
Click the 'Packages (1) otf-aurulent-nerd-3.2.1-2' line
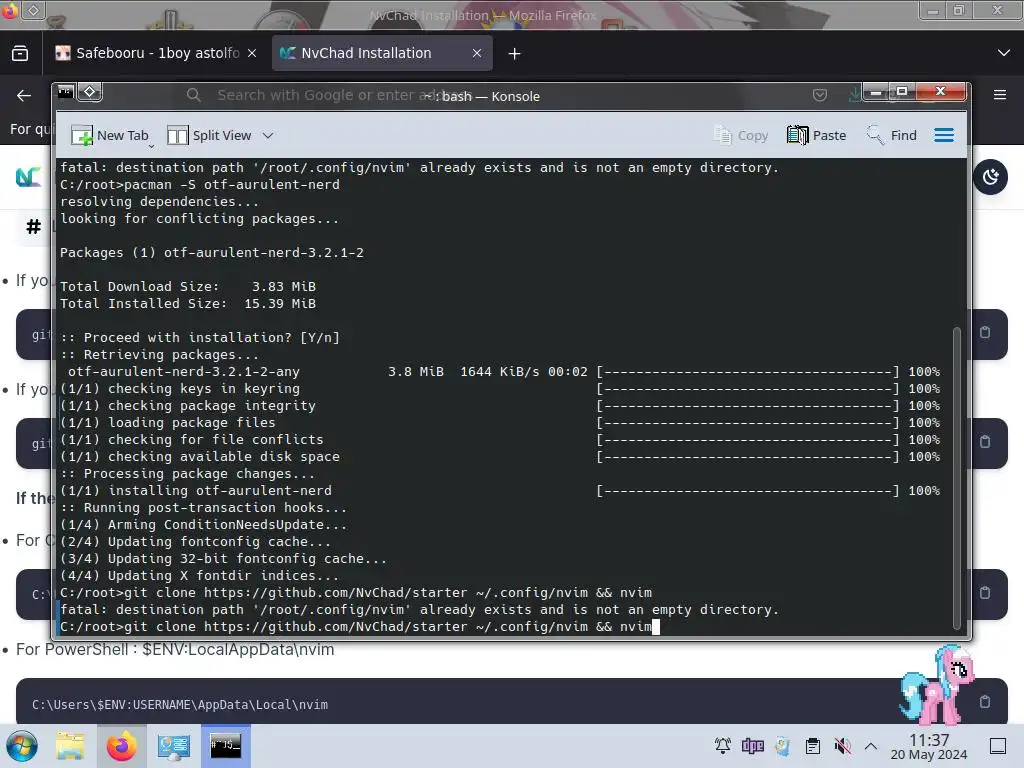point(212,253)
